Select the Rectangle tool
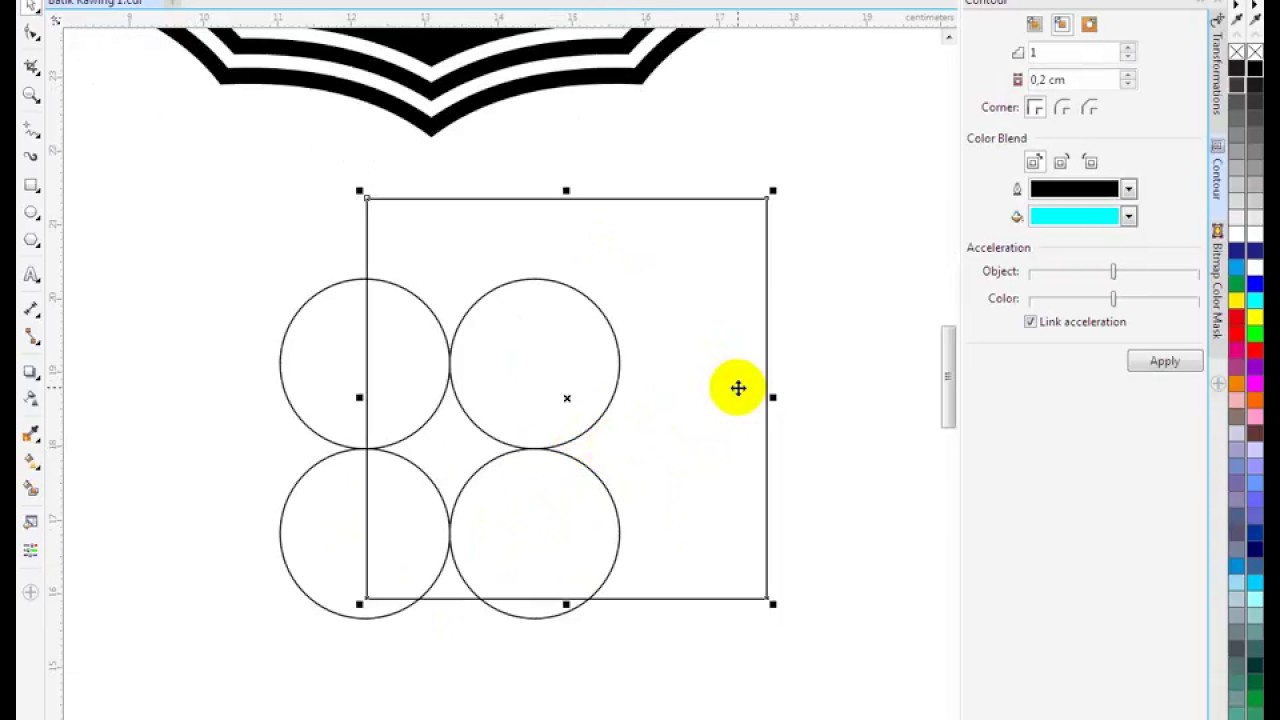Viewport: 1280px width, 720px height. point(31,185)
